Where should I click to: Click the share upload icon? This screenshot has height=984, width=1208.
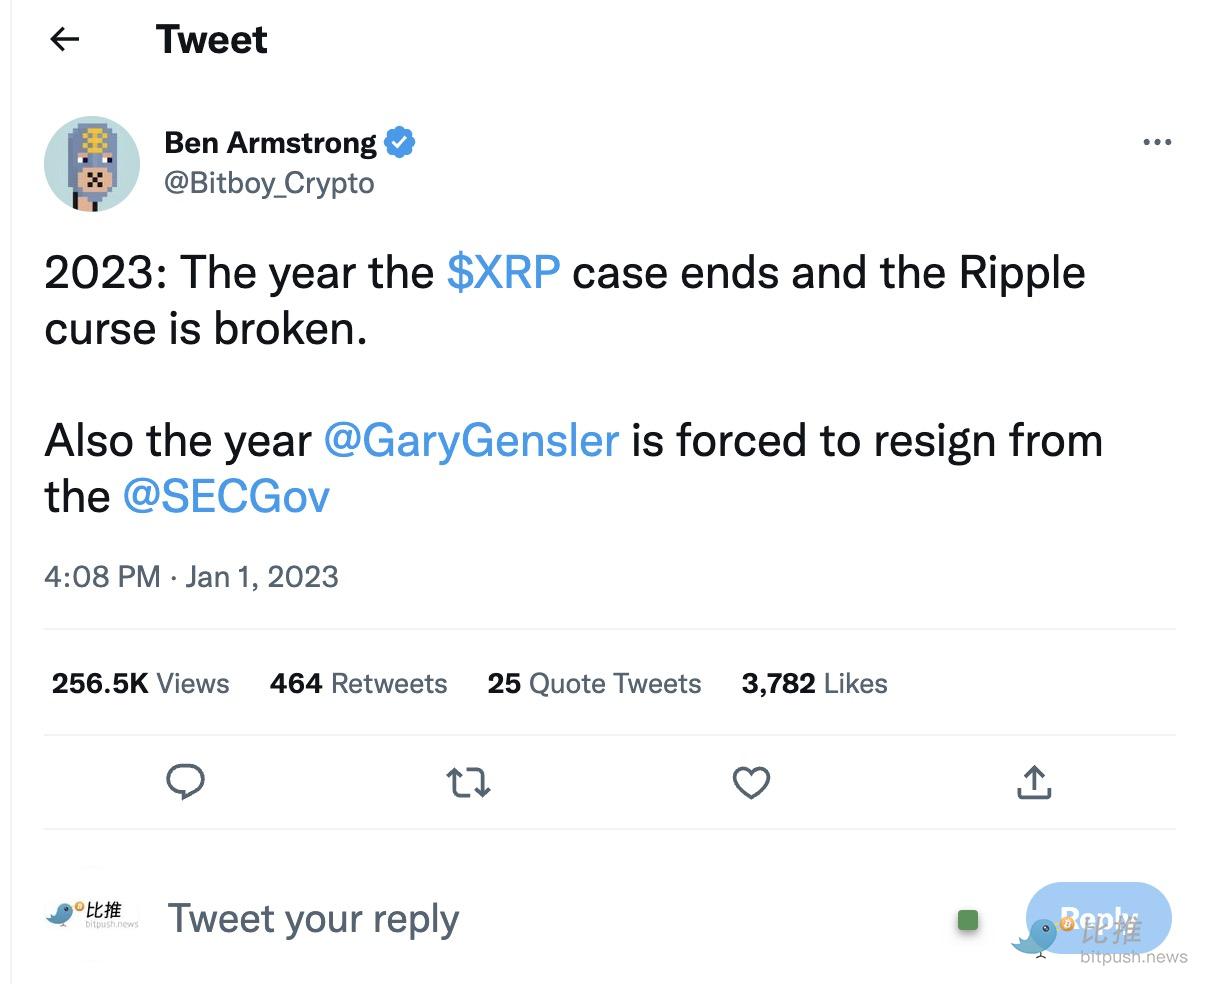[1034, 782]
